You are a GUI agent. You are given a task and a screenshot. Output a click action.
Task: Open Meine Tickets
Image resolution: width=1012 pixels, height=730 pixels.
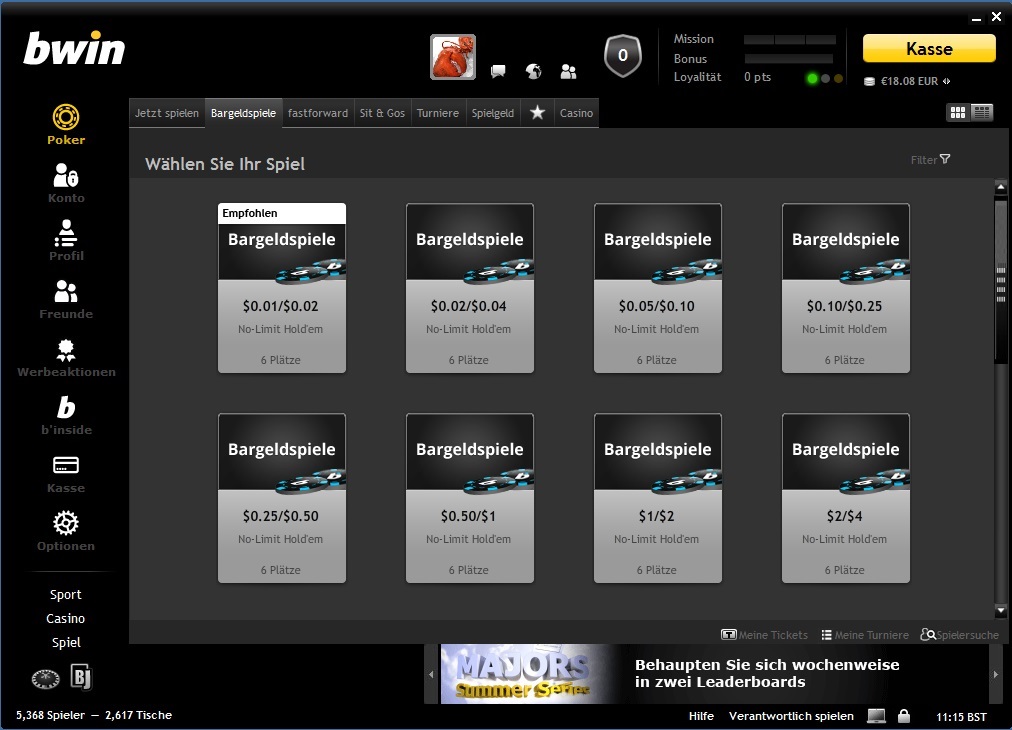pos(764,635)
